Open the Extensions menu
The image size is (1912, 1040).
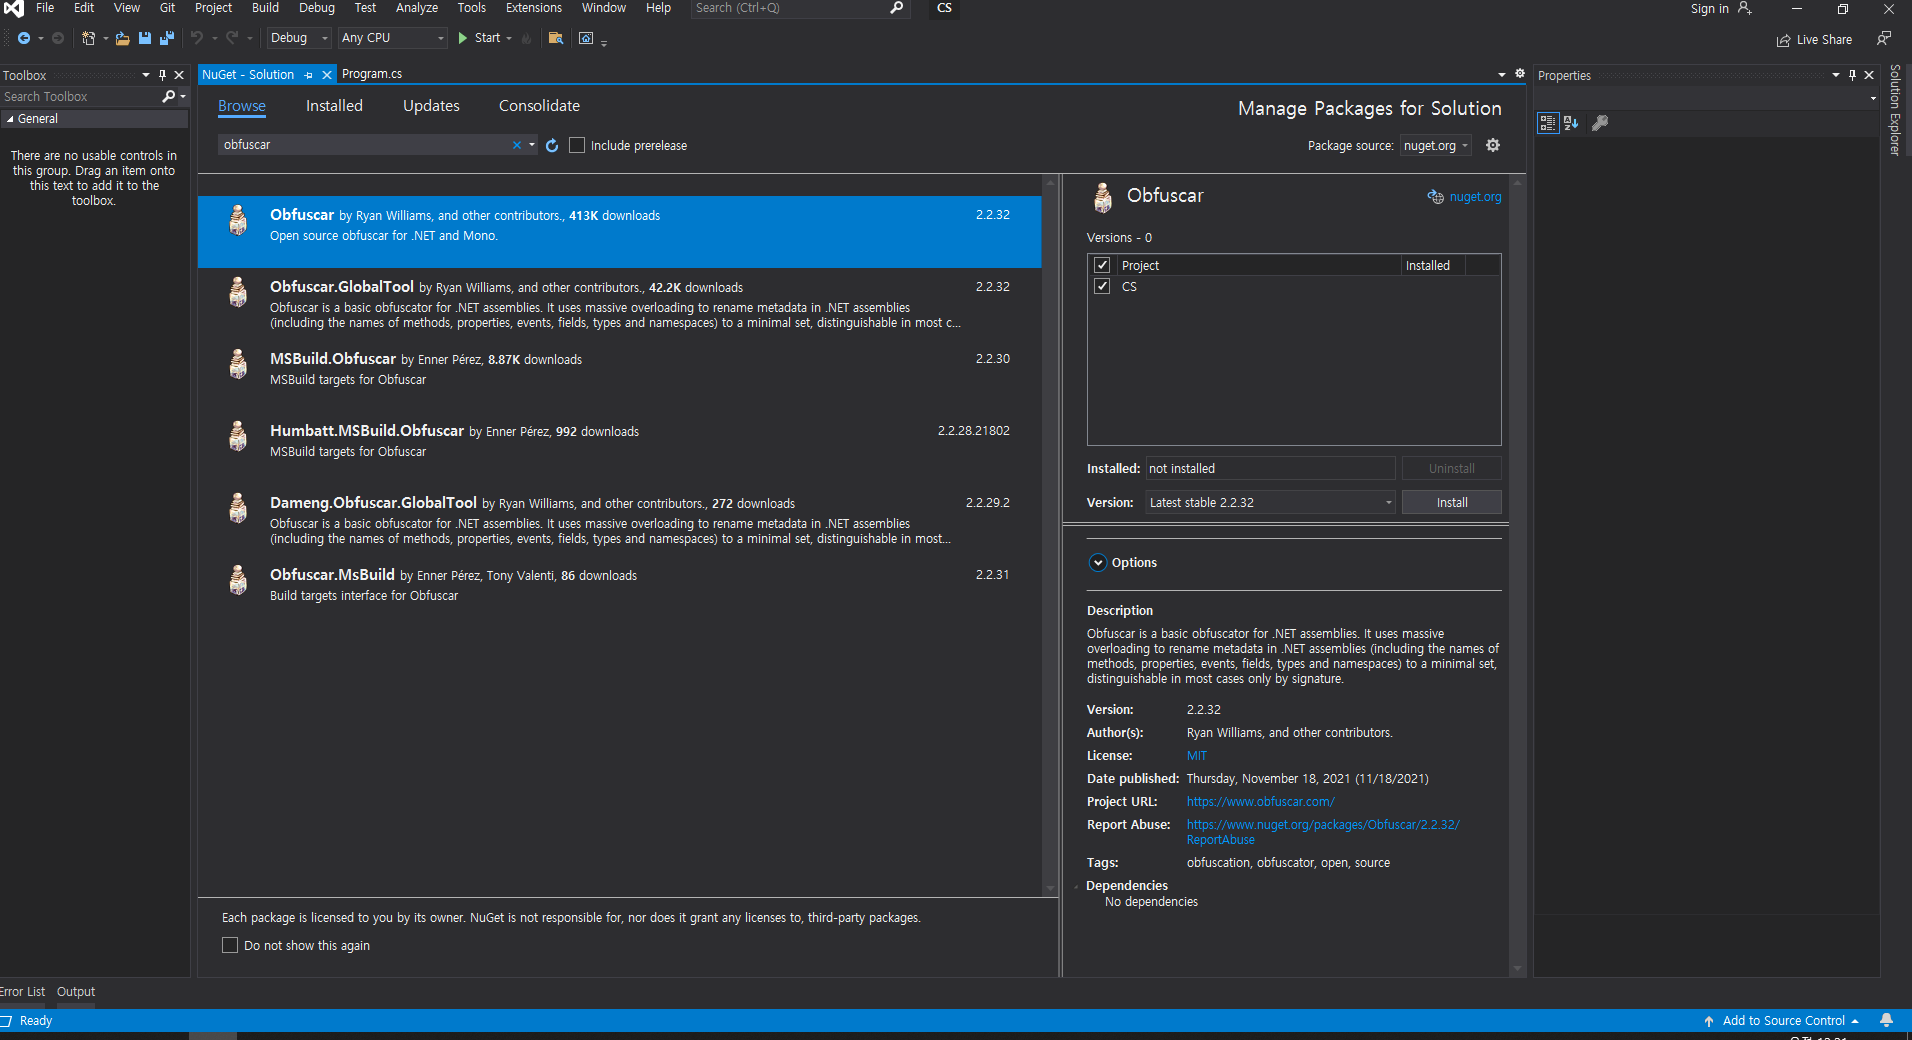pyautogui.click(x=534, y=8)
